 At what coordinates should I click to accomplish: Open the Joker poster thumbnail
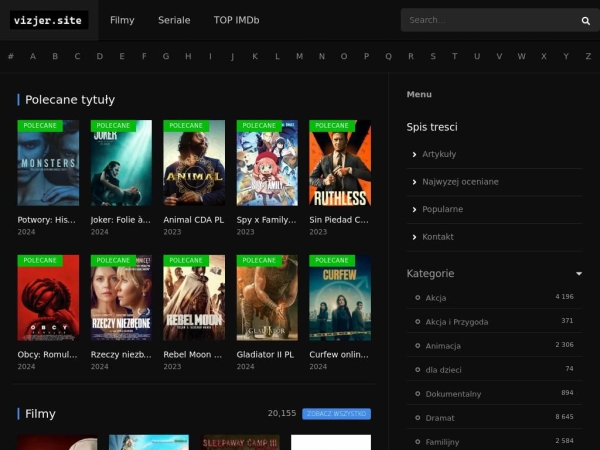[x=121, y=163]
